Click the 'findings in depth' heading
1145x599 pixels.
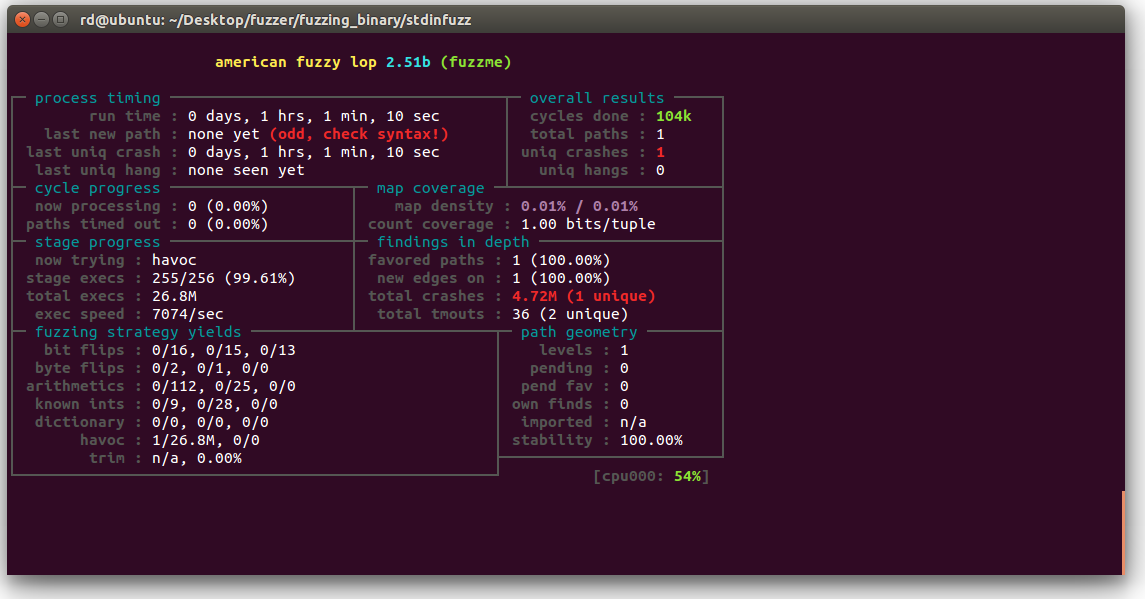(x=453, y=242)
